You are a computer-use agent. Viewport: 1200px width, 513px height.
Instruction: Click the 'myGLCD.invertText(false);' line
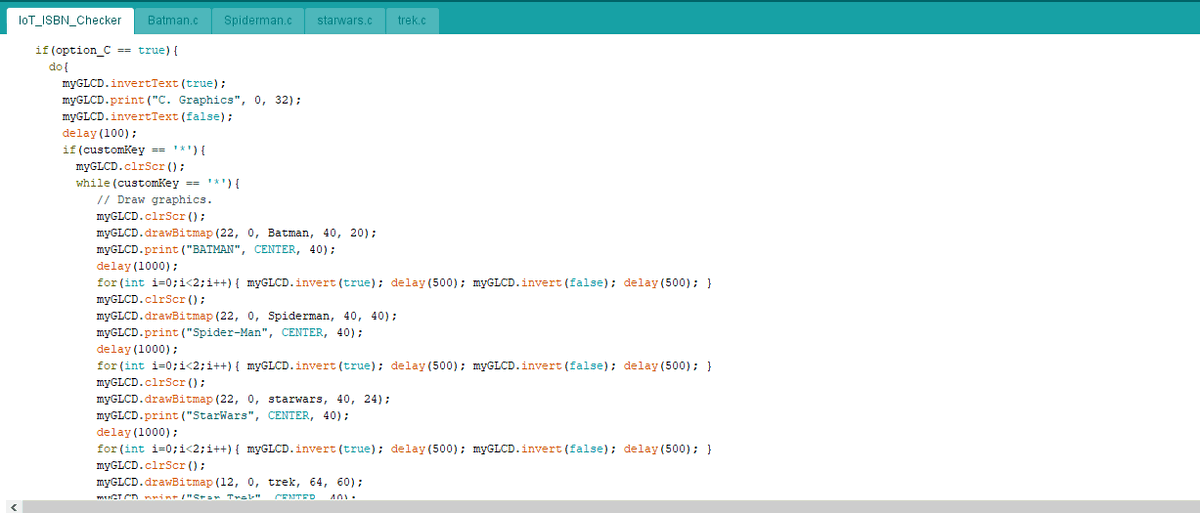[x=147, y=116]
